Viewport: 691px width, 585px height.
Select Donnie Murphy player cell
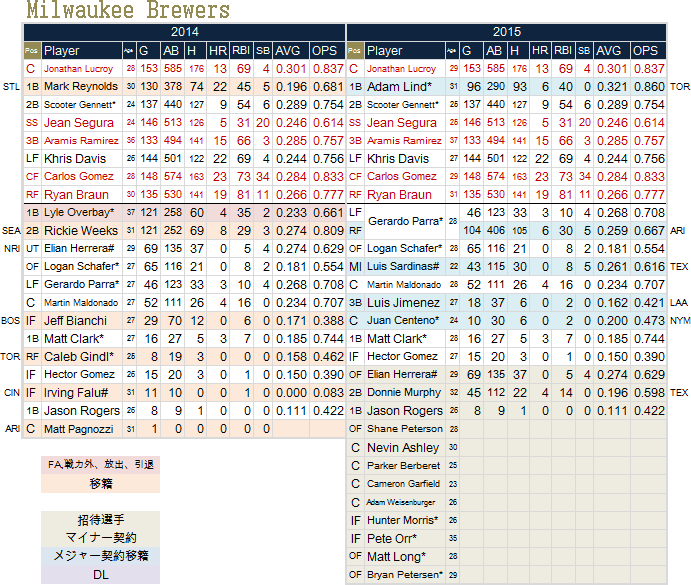404,392
